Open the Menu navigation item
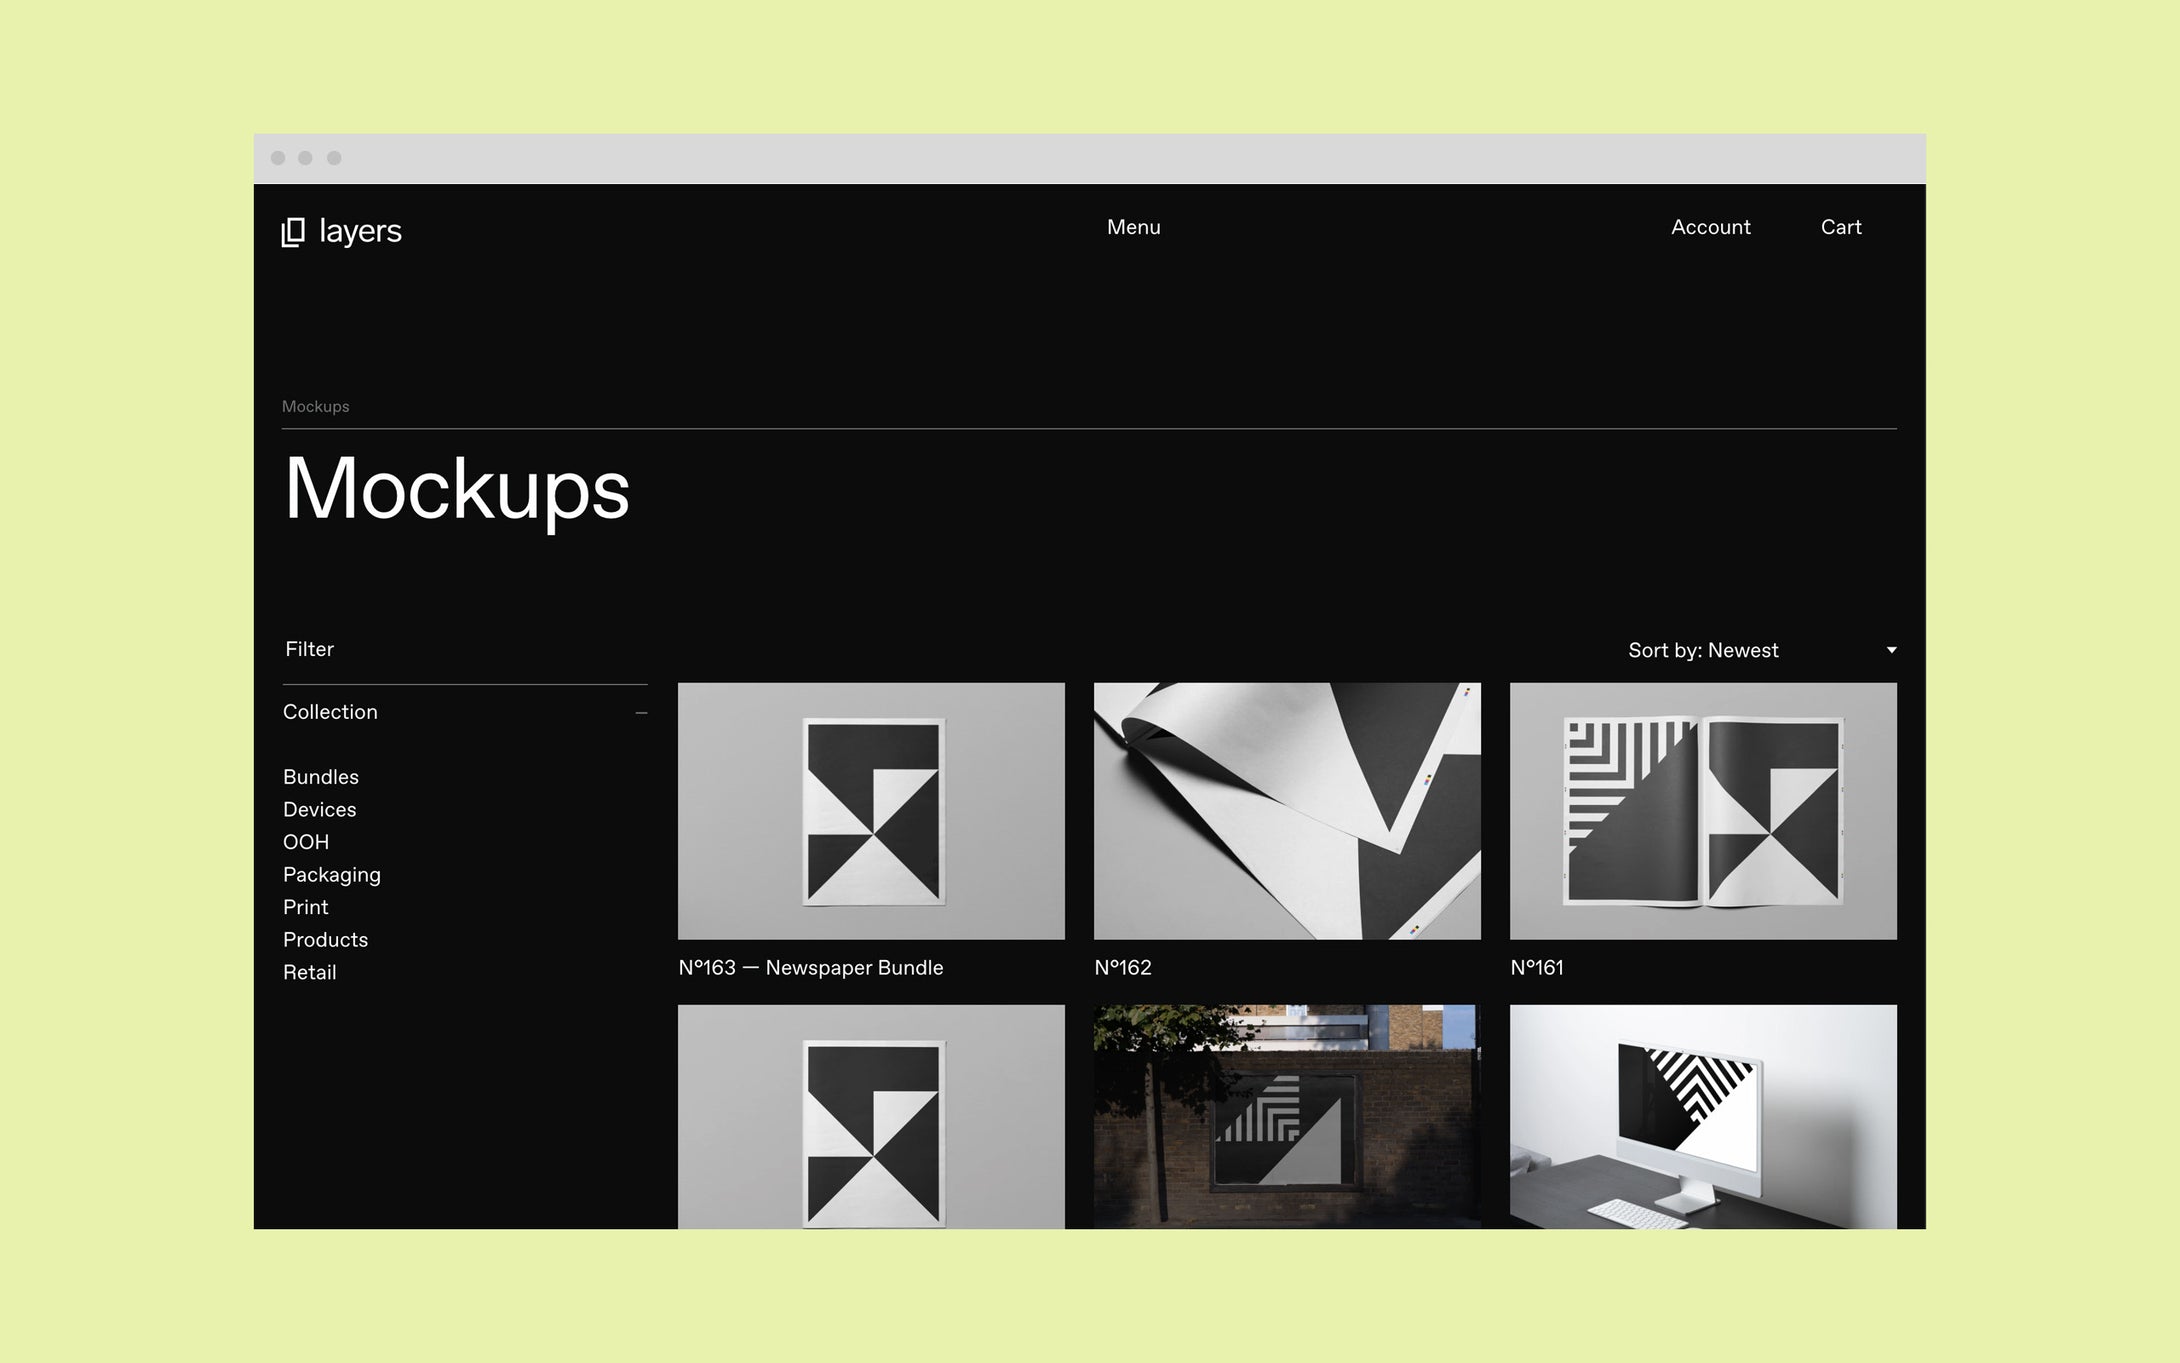Screen dimensions: 2180x1363 click(1133, 227)
